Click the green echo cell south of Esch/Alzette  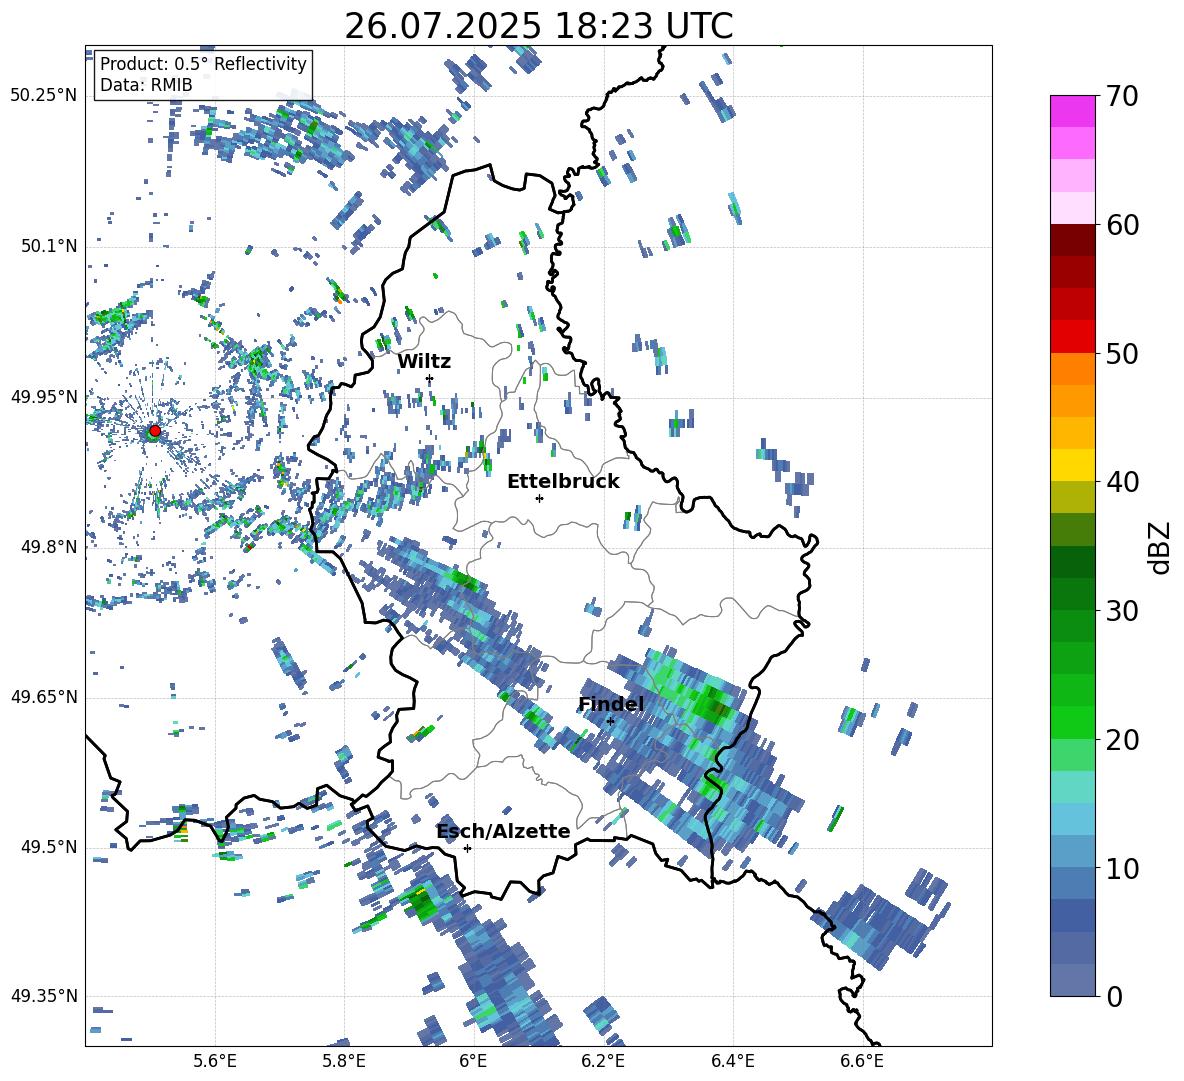[x=421, y=903]
